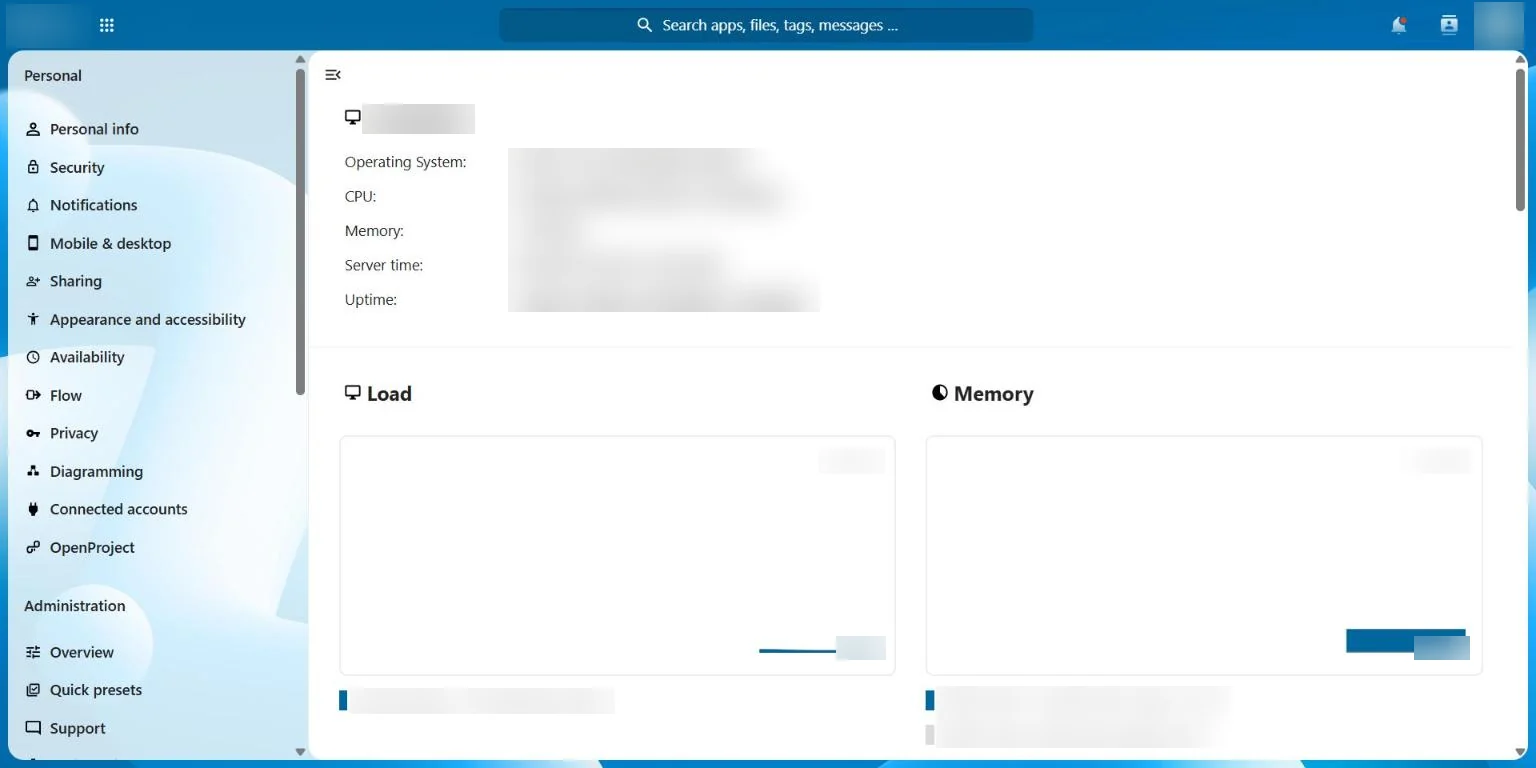The image size is (1536, 768).
Task: Click the lock icon beside Security
Action: click(x=33, y=167)
